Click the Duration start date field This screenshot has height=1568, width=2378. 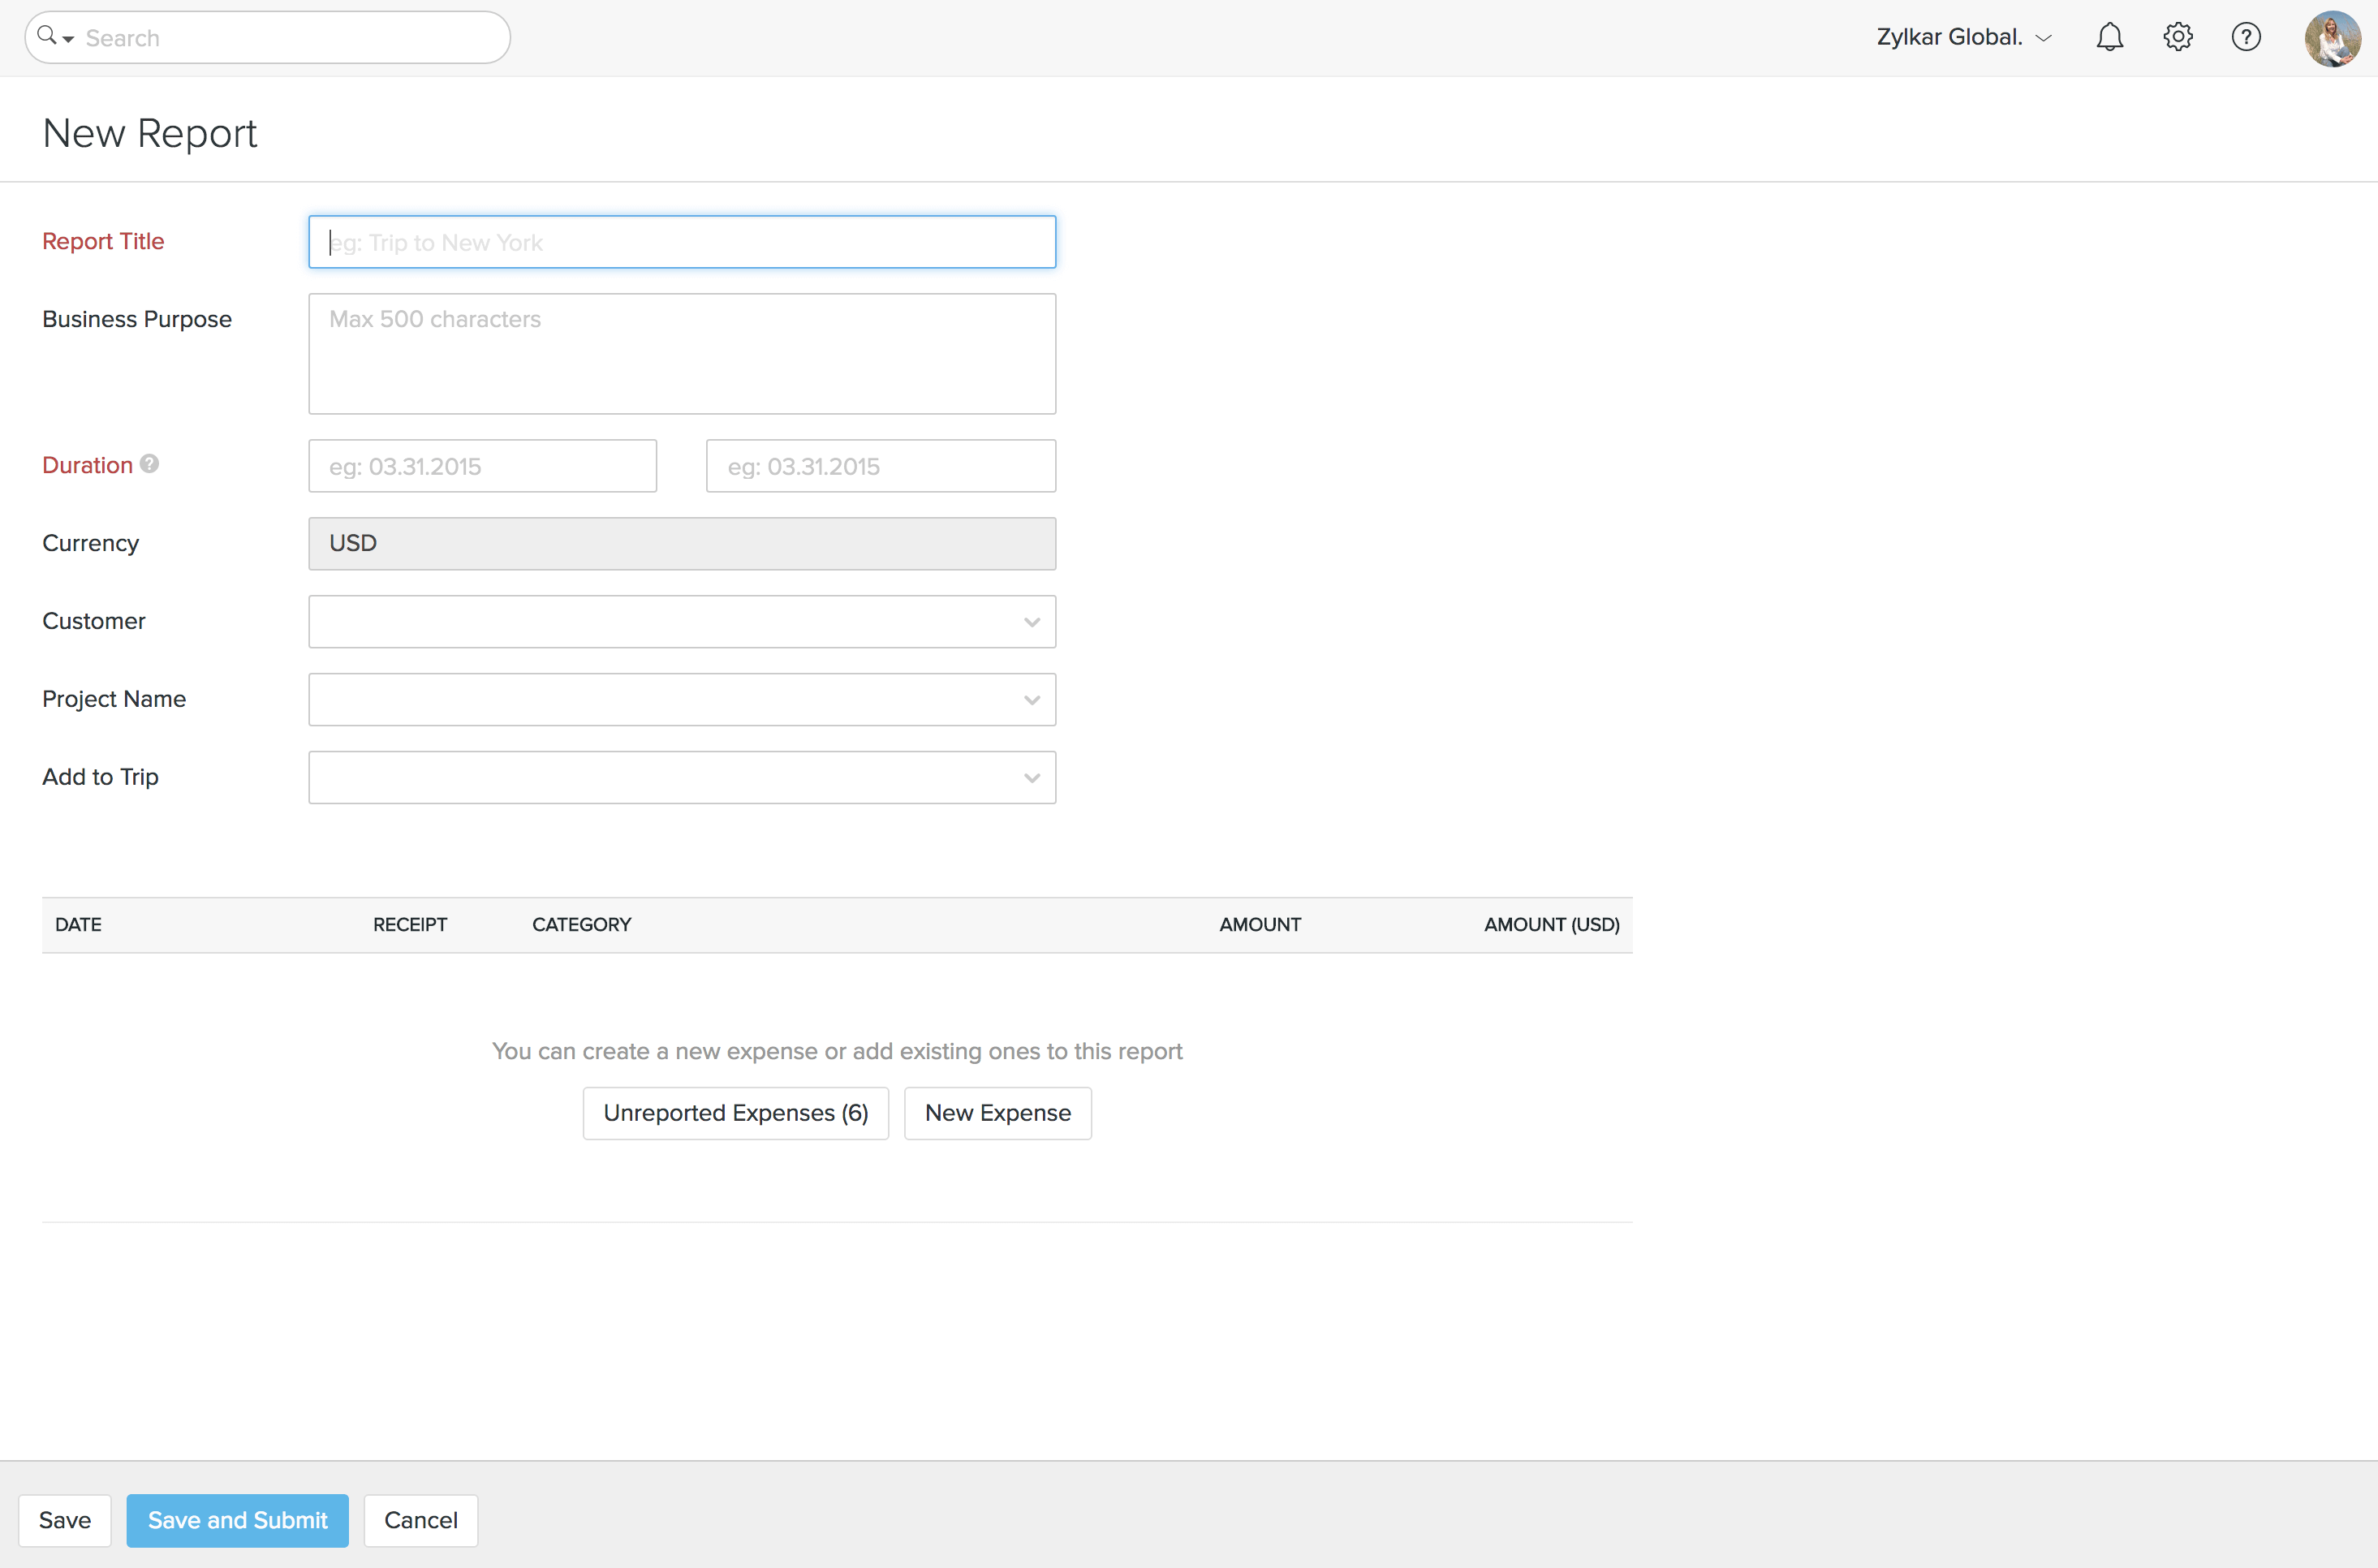(x=483, y=465)
